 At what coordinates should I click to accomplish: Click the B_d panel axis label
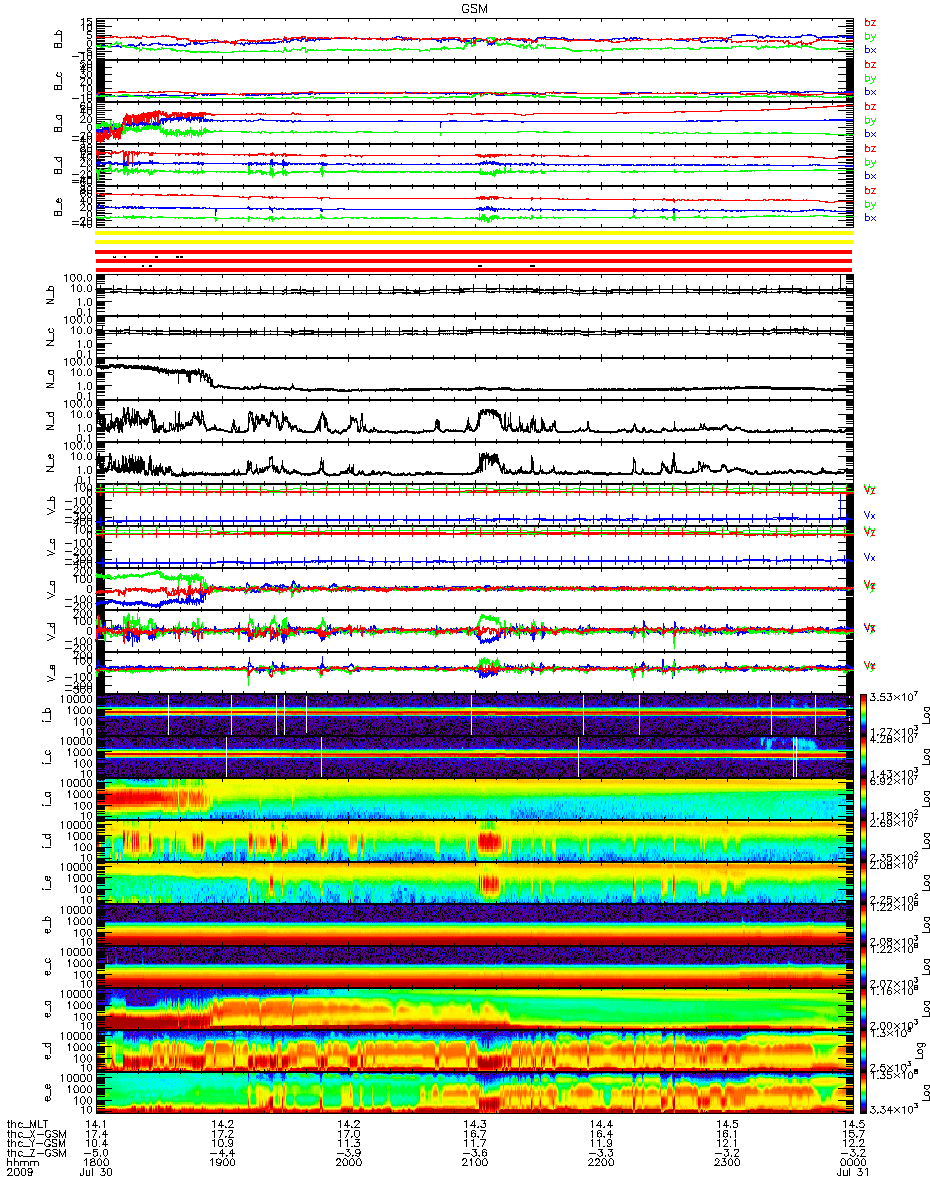coord(59,165)
